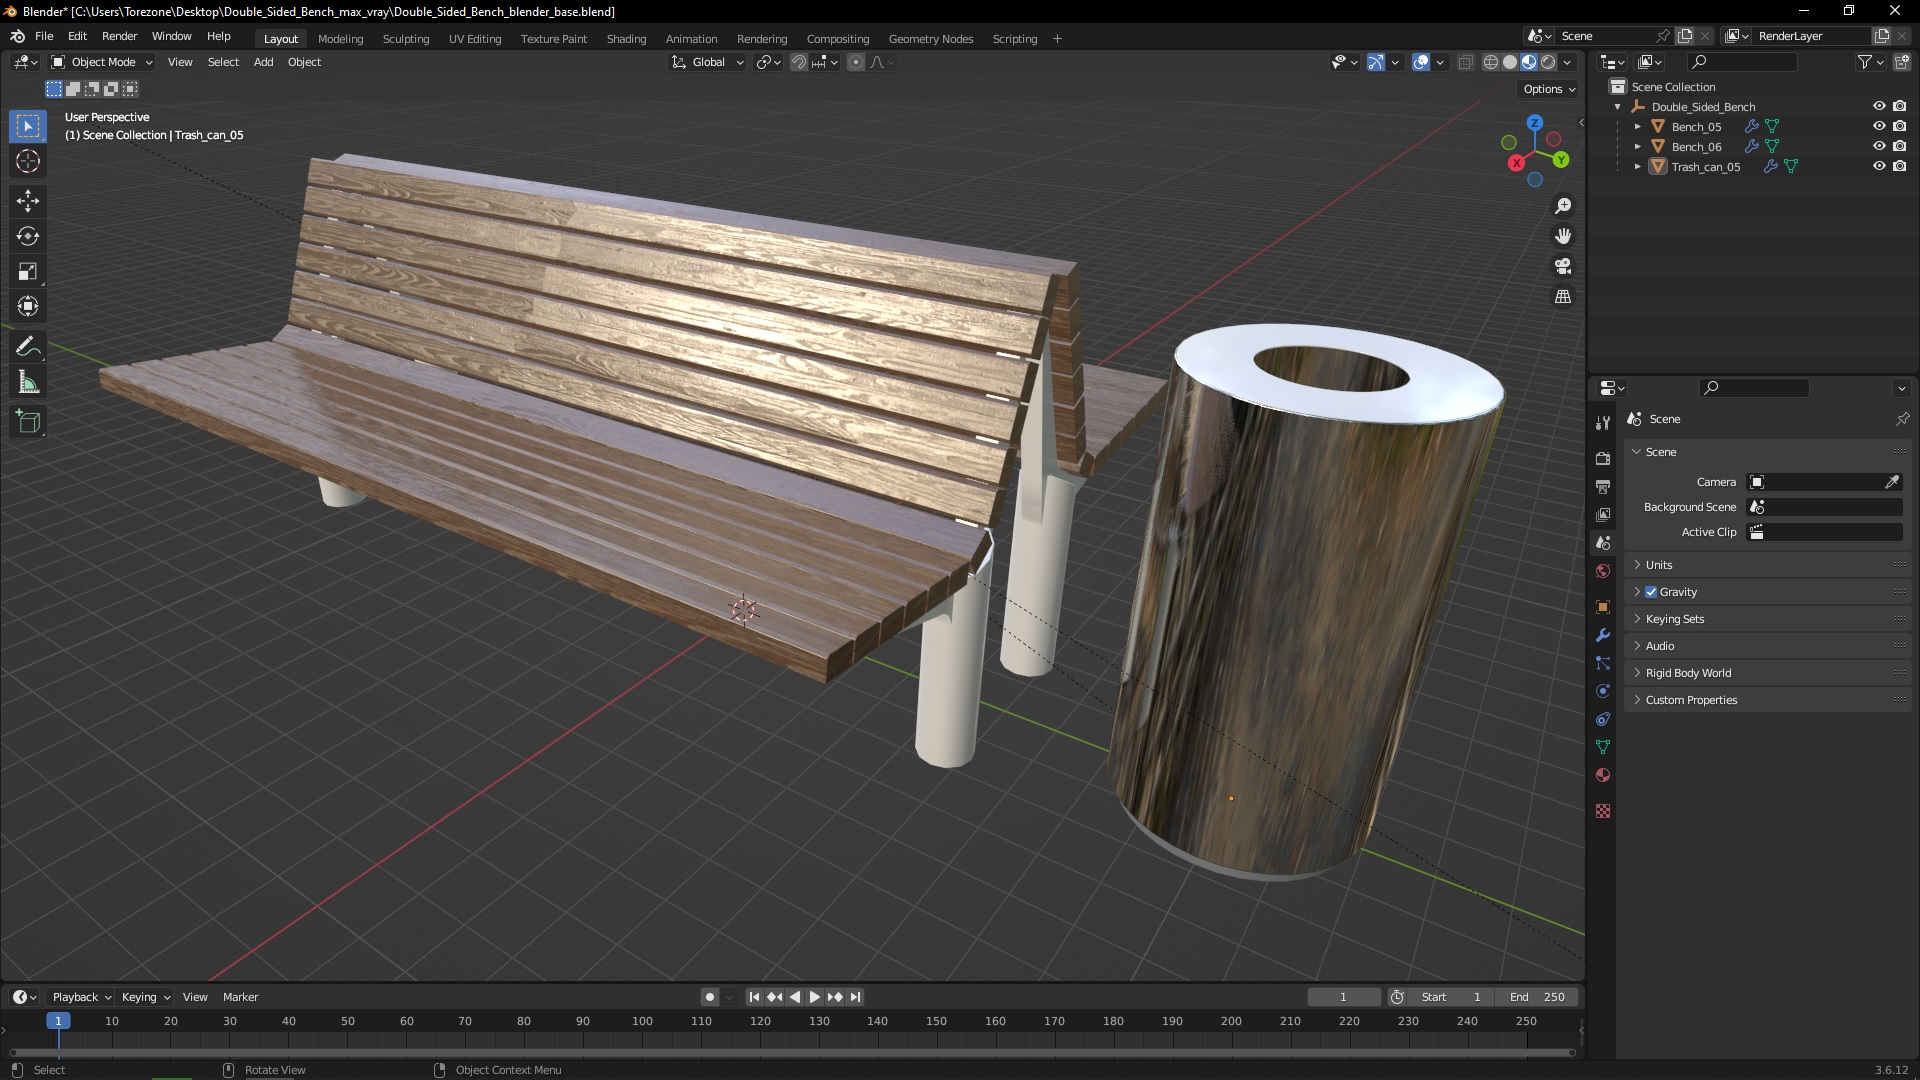Toggle the Gravity checkbox
Viewport: 1920px width, 1080px height.
[1651, 592]
